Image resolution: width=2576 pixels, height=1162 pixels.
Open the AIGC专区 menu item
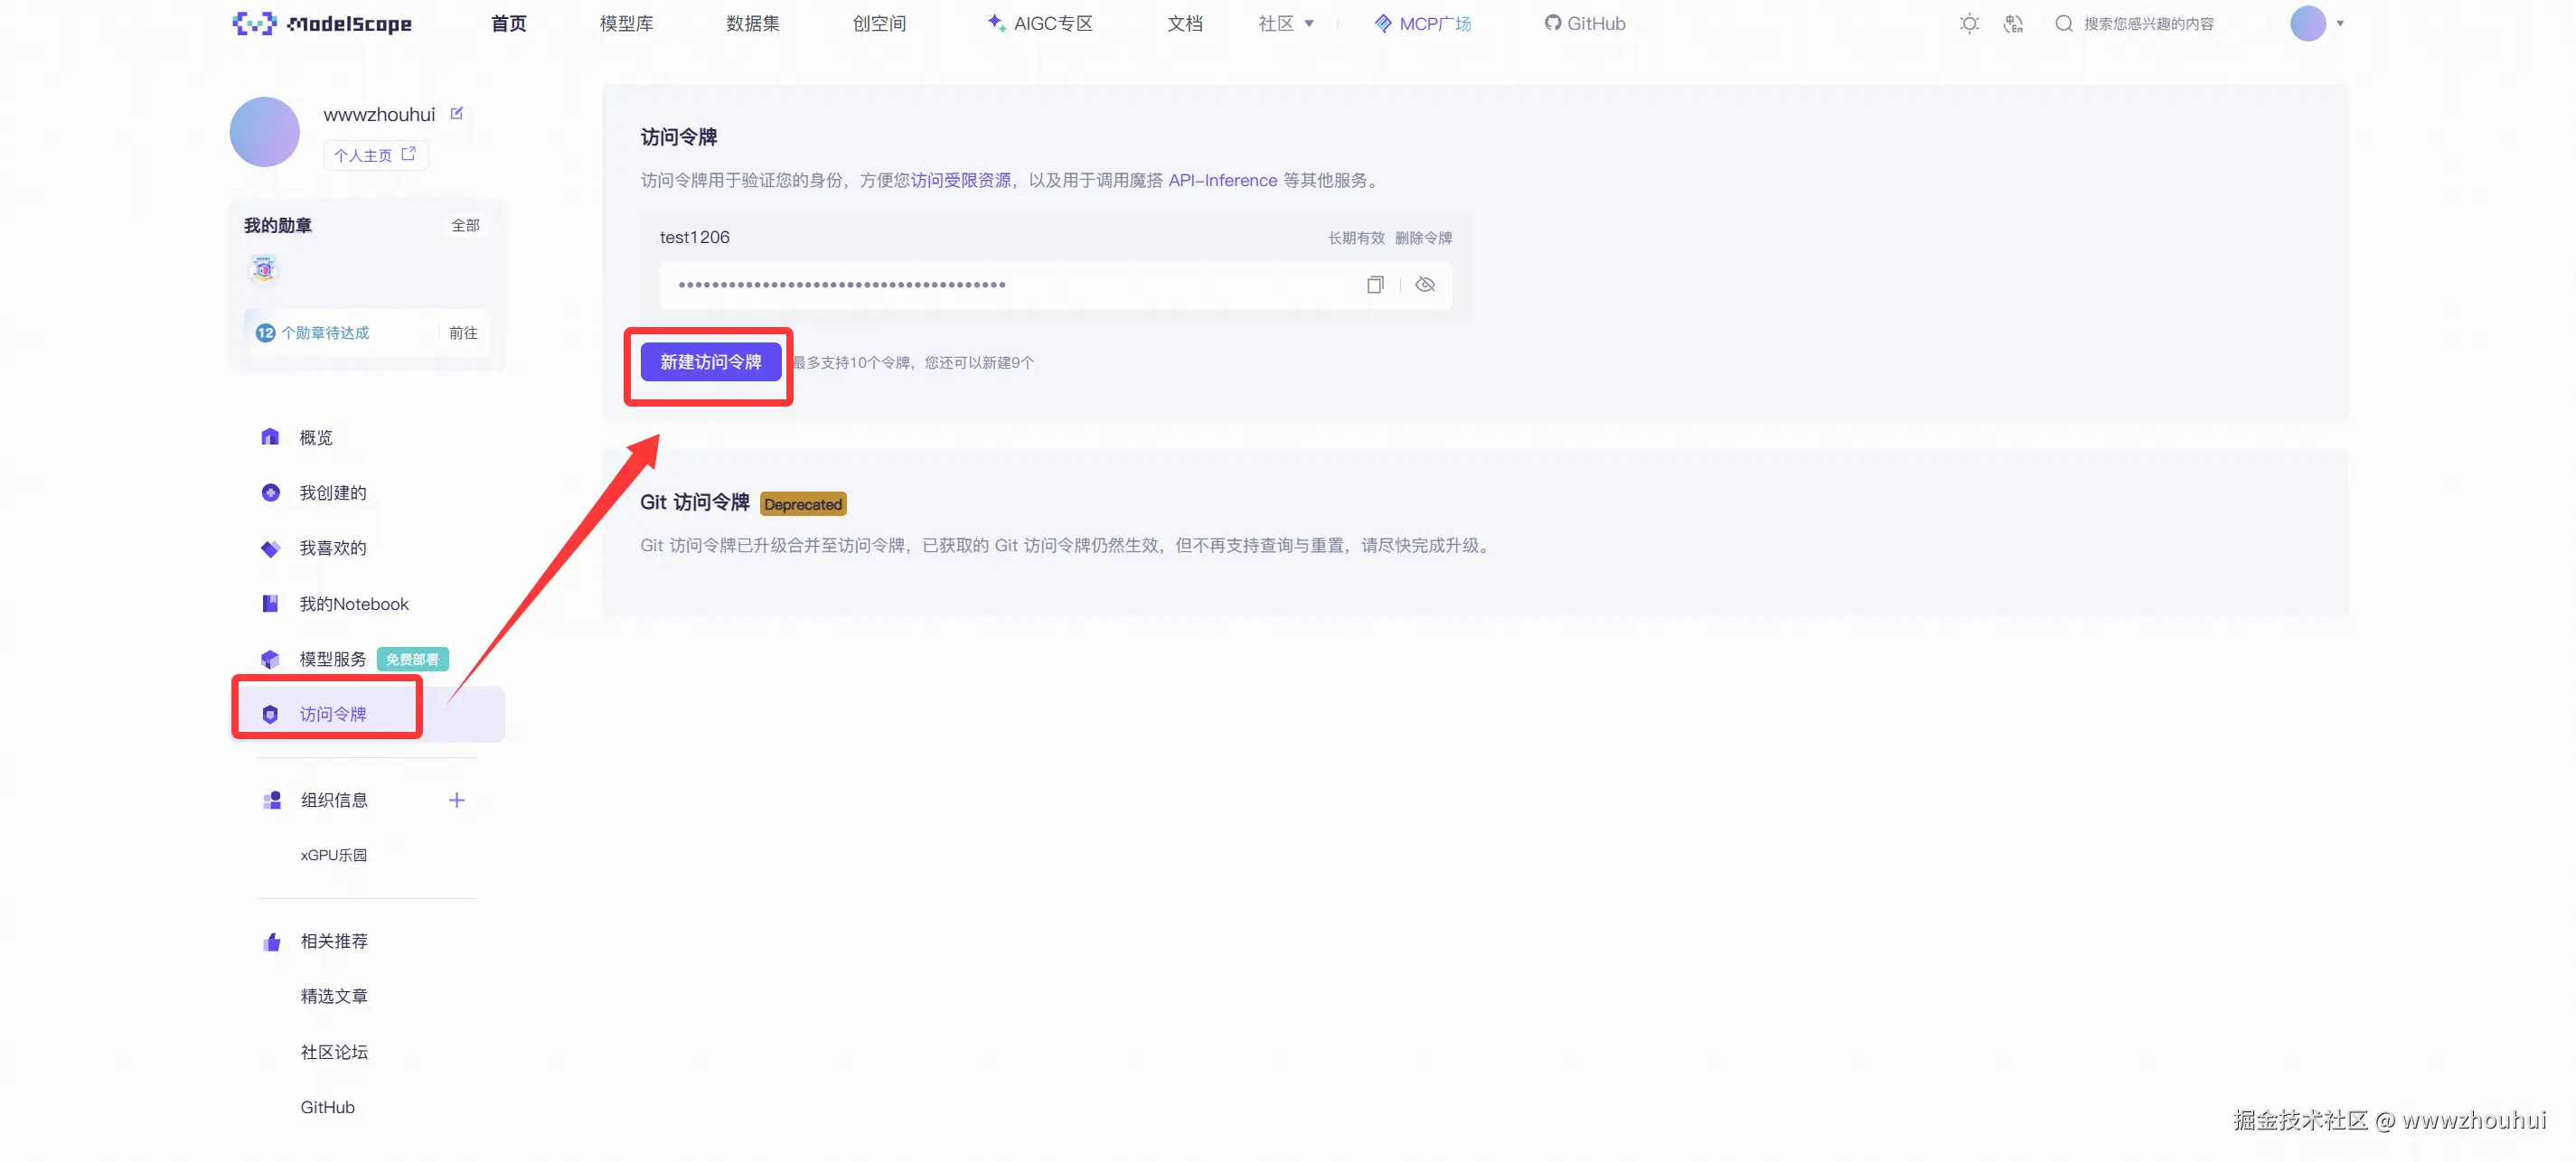(1040, 23)
